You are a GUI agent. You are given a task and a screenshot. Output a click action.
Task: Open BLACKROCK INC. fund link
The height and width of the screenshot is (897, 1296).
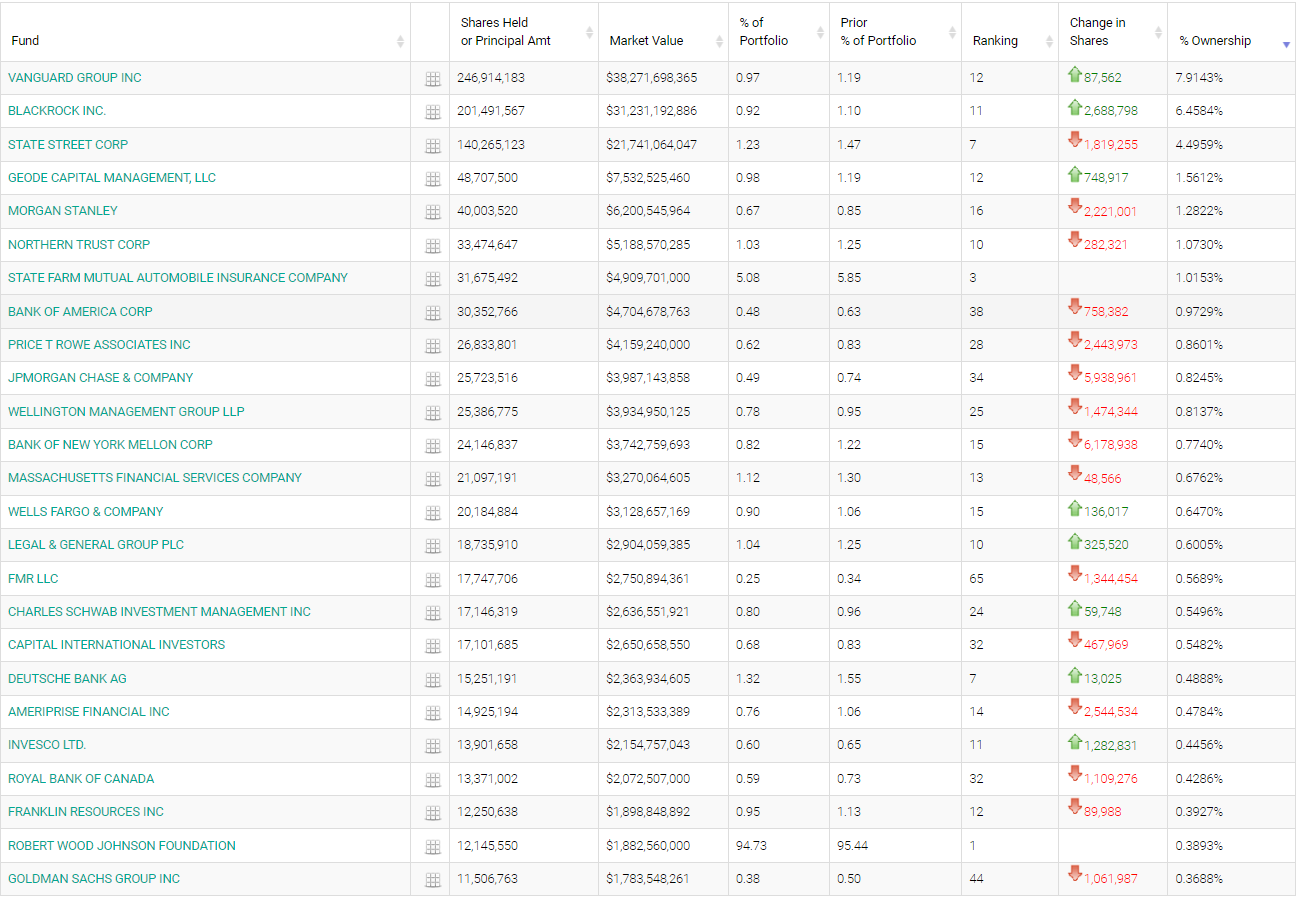click(57, 111)
